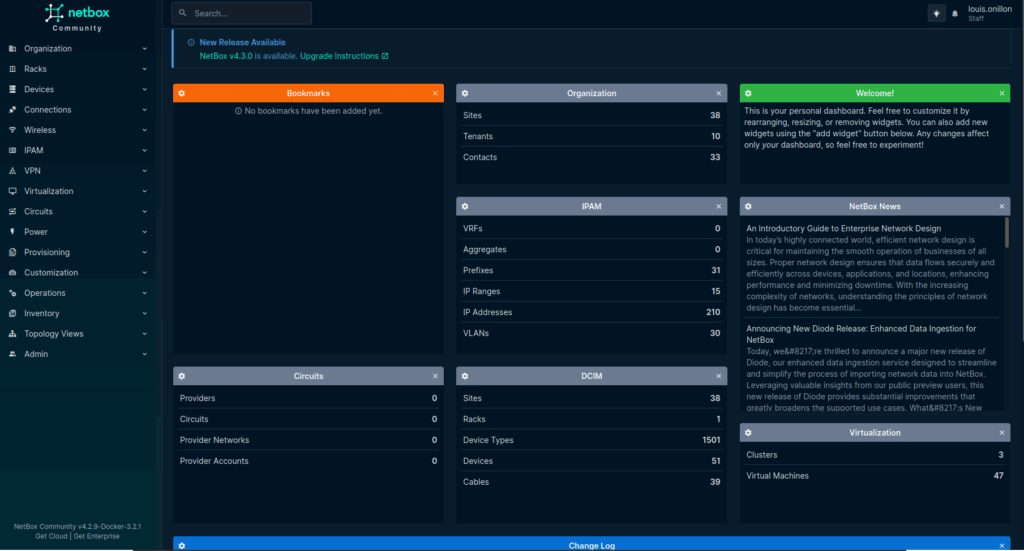Open Organization widget gear settings
This screenshot has height=551, width=1024.
465,93
